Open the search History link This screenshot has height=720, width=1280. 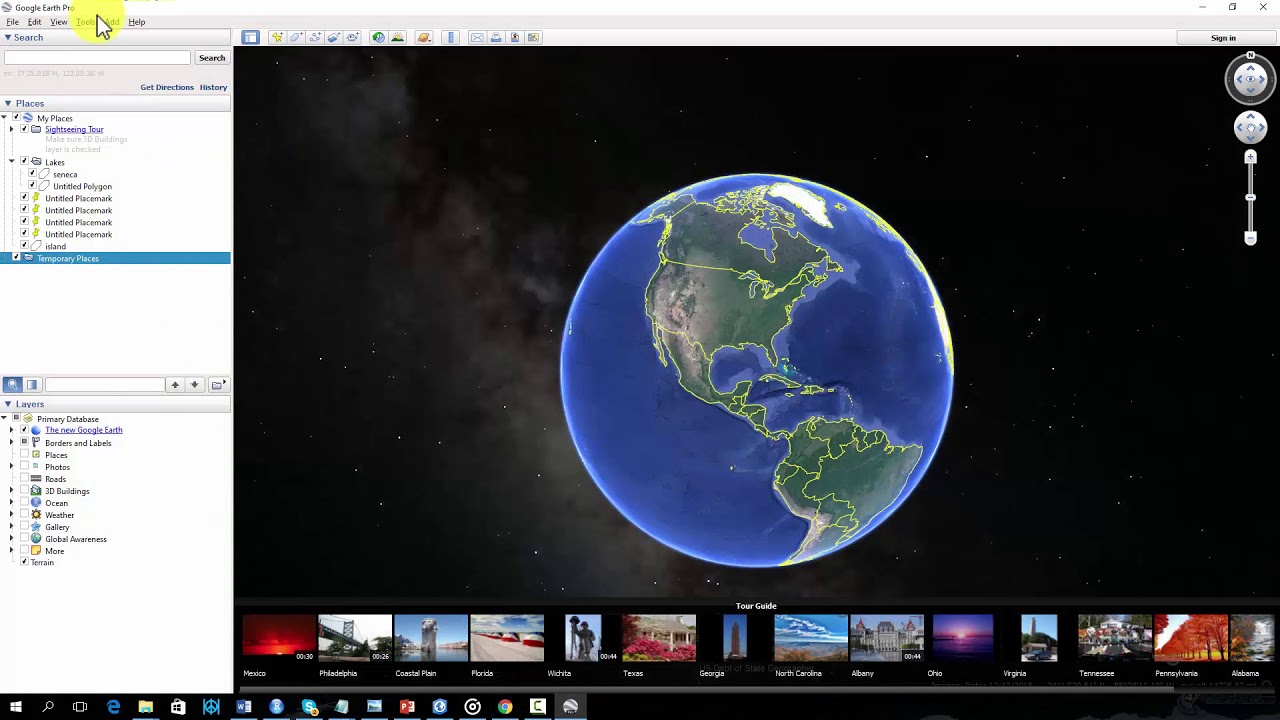213,87
